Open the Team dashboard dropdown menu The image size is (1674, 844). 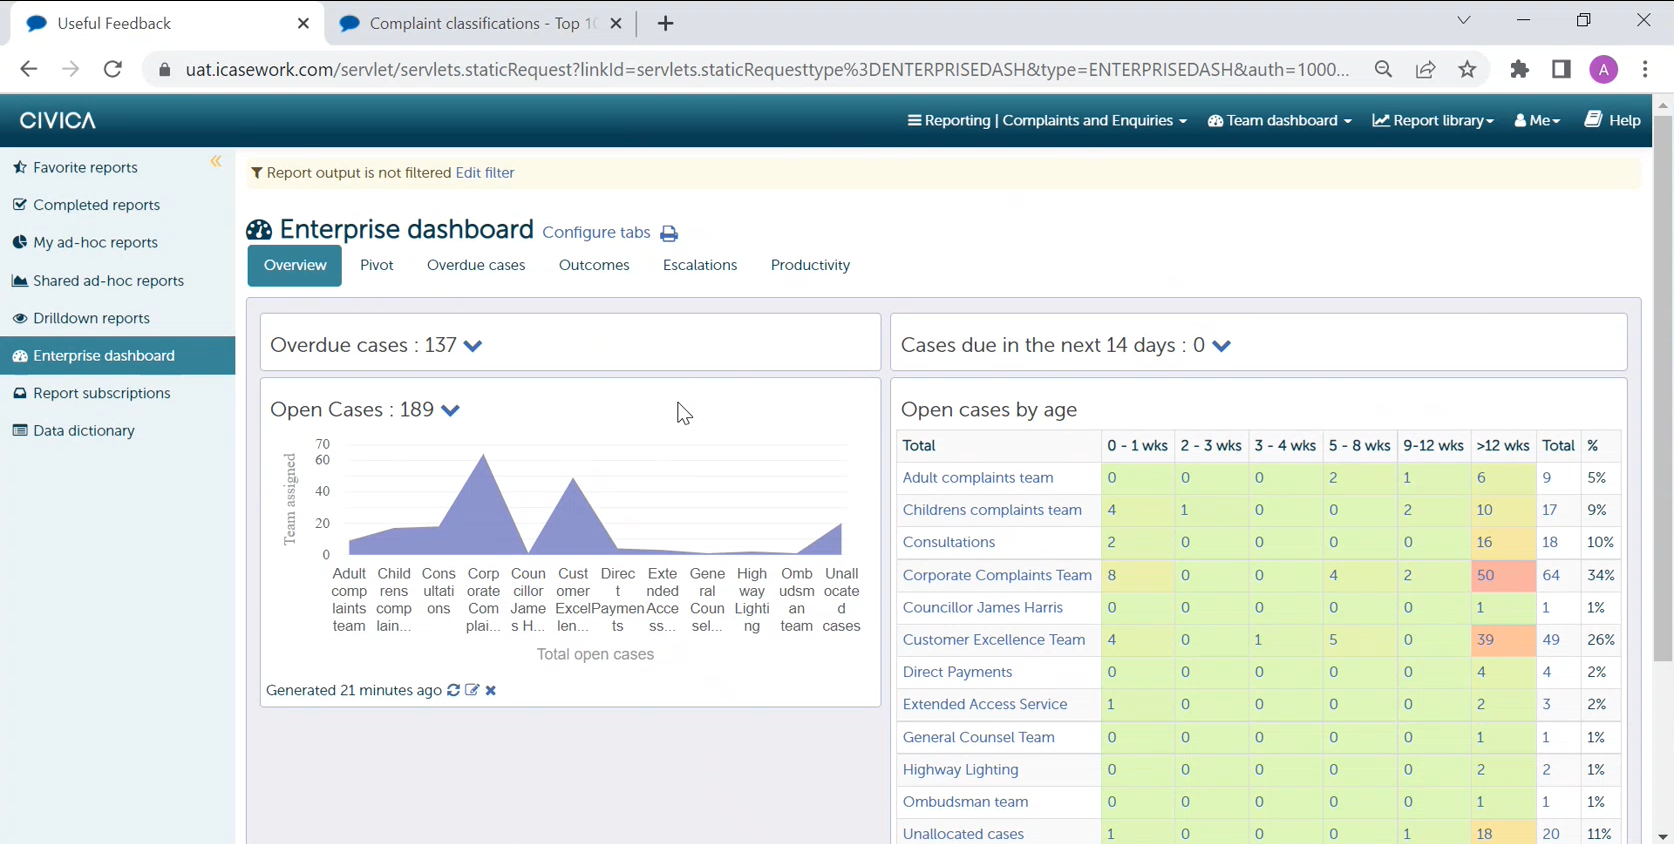click(1280, 120)
